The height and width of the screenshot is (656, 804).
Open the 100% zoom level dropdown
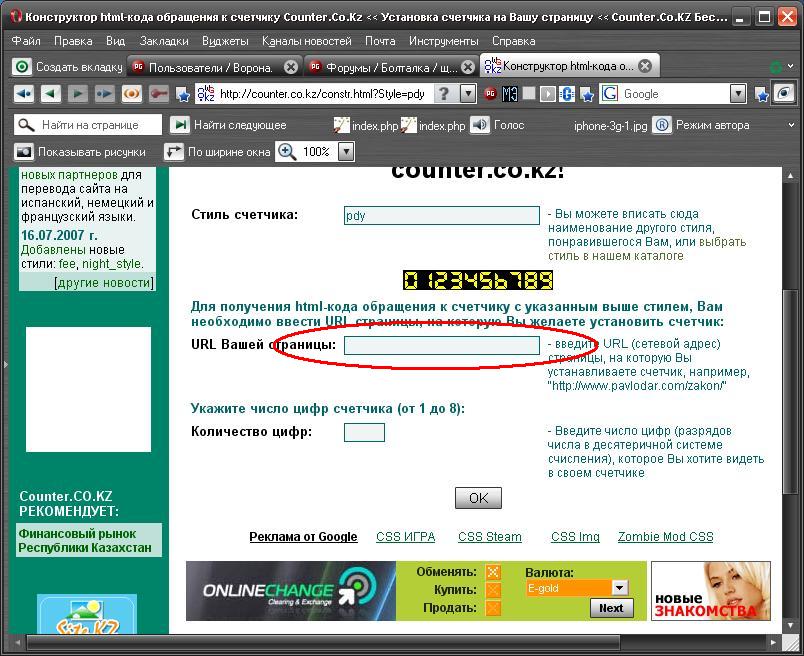point(347,152)
